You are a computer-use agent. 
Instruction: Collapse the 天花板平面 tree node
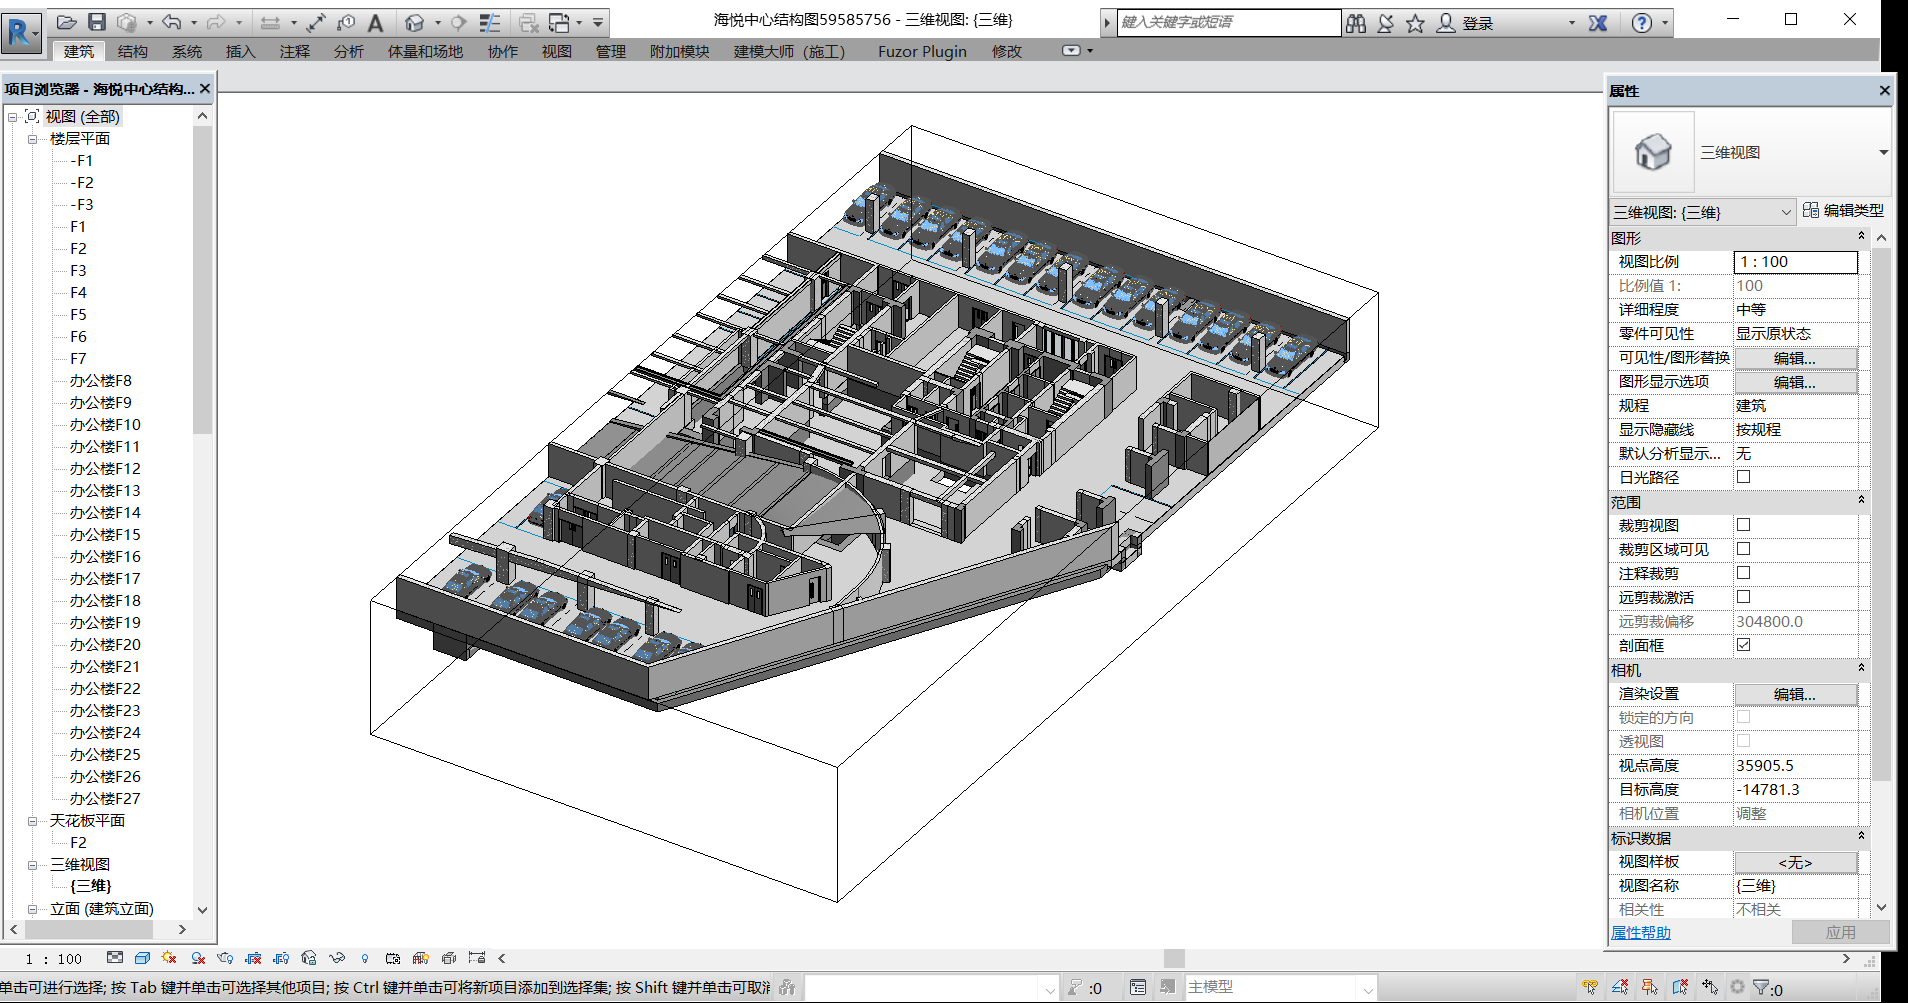point(32,821)
